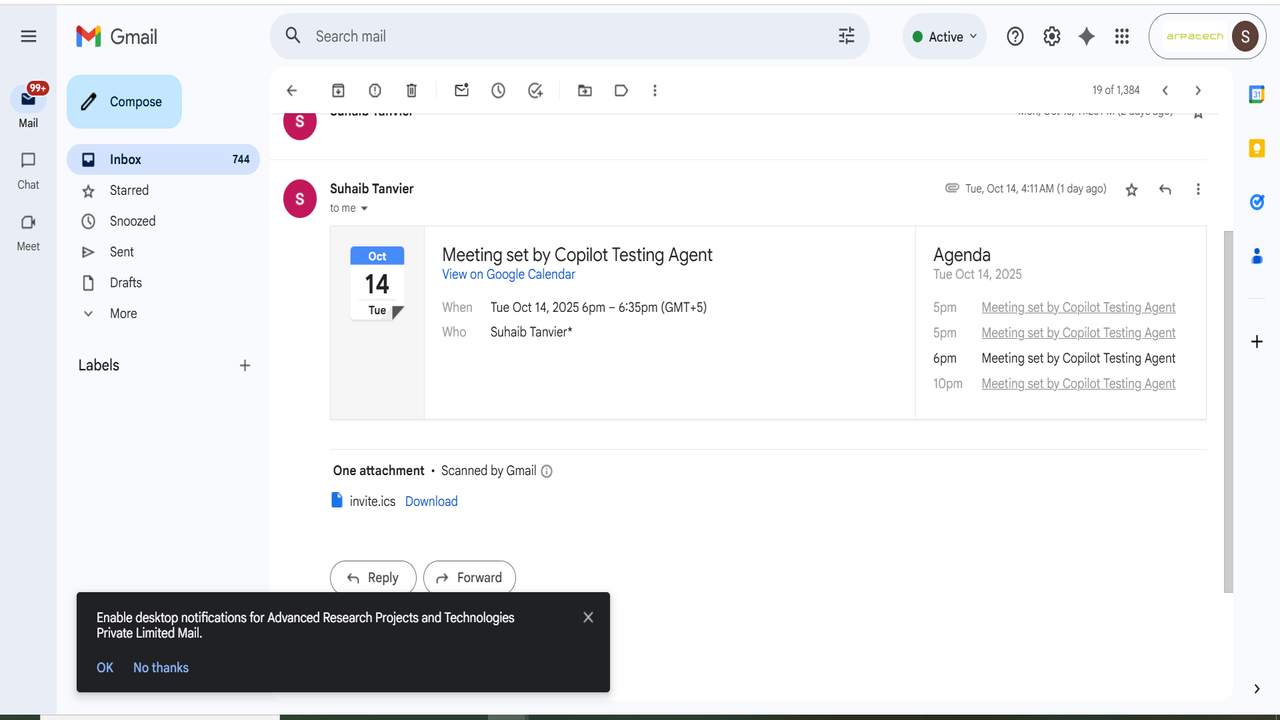Get add-ons plus icon
1280x720 pixels.
coord(1257,342)
